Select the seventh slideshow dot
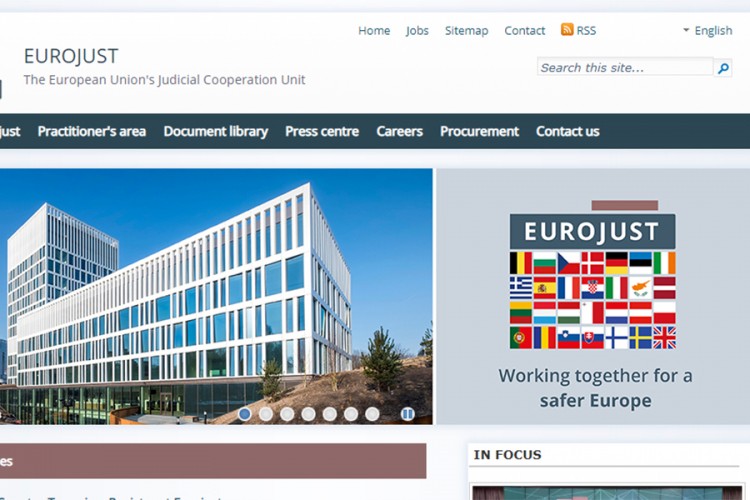 (x=372, y=414)
